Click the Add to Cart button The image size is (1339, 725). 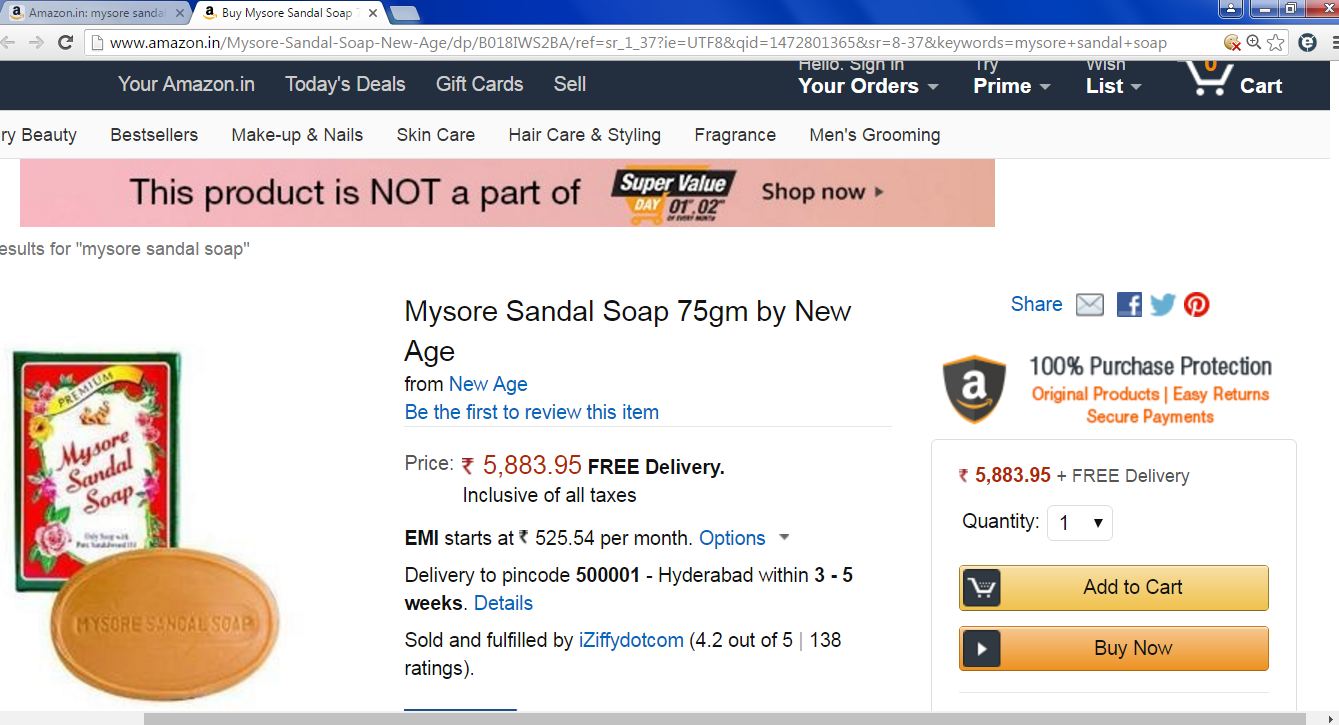1113,588
